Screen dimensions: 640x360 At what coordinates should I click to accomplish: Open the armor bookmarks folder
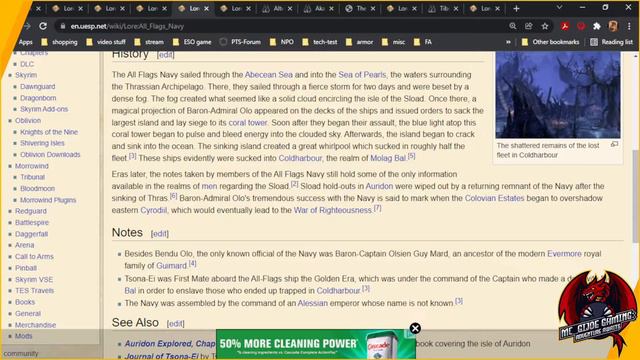(x=360, y=42)
